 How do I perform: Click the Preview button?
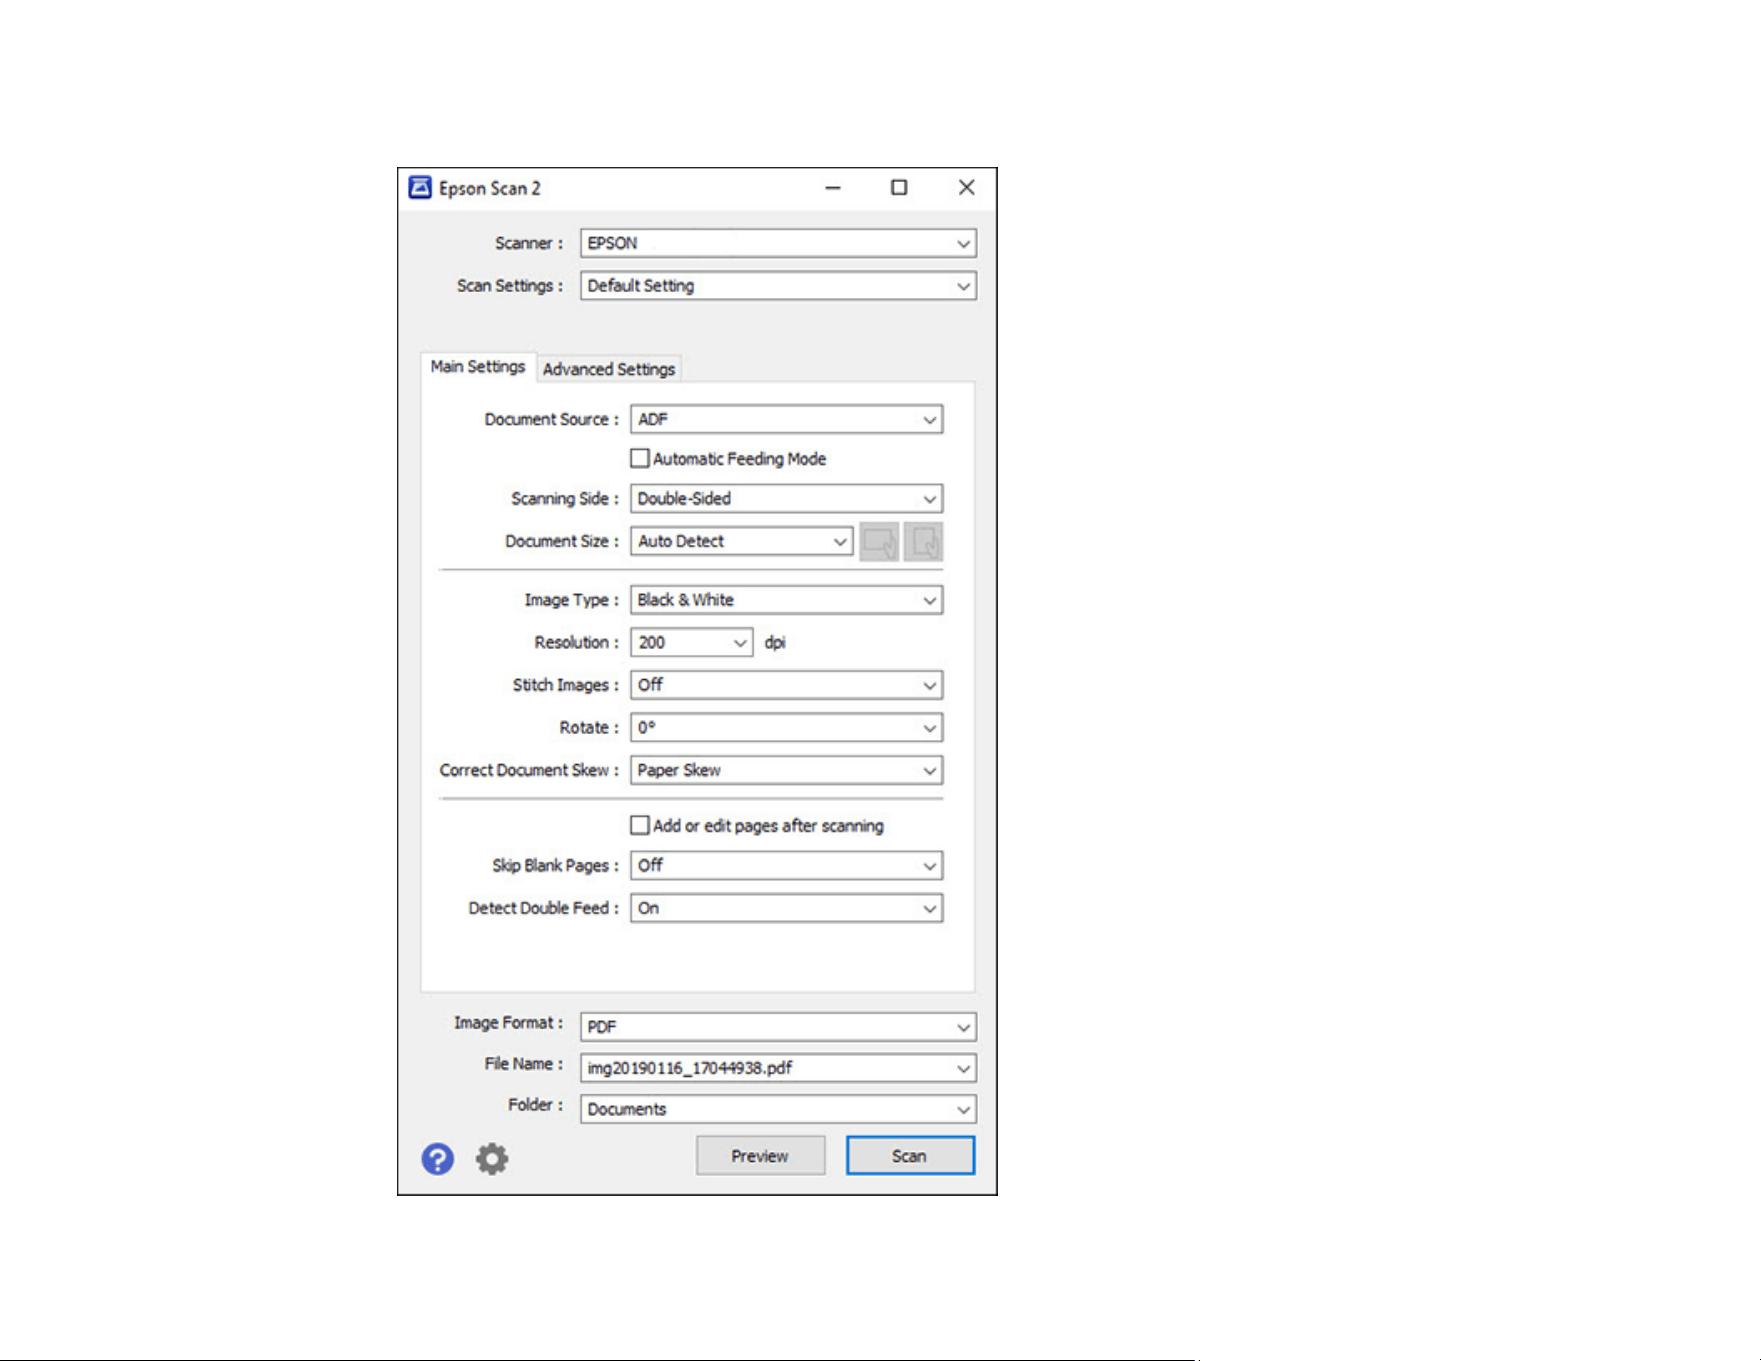(x=760, y=1156)
